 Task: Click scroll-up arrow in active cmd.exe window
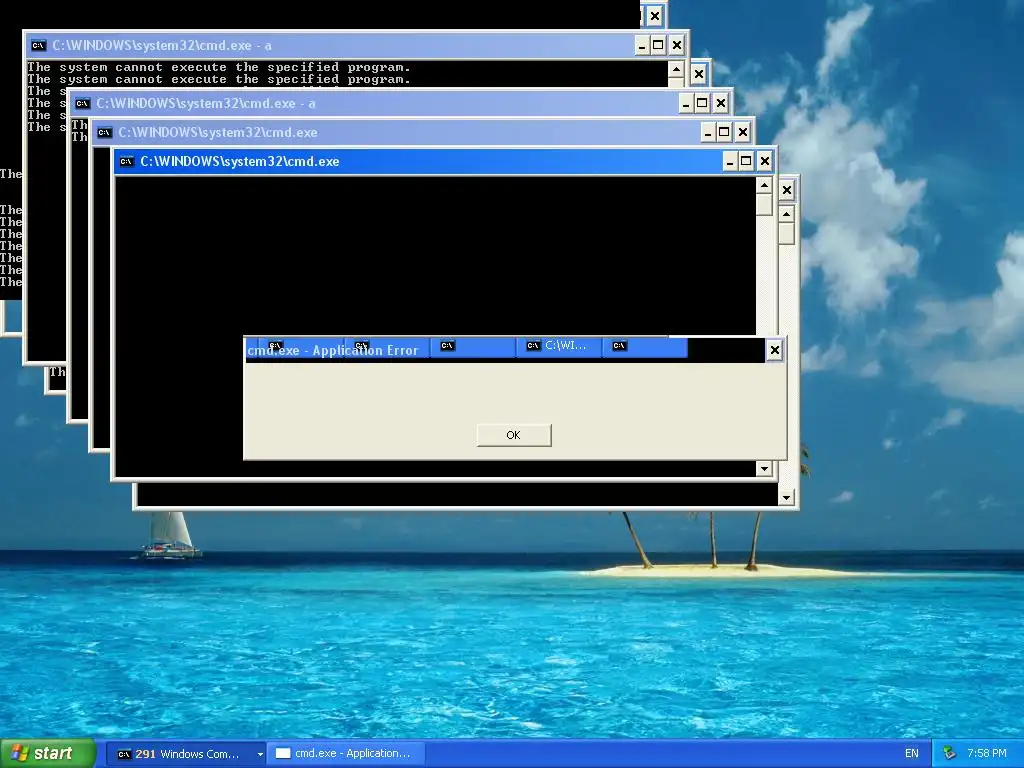click(x=764, y=186)
